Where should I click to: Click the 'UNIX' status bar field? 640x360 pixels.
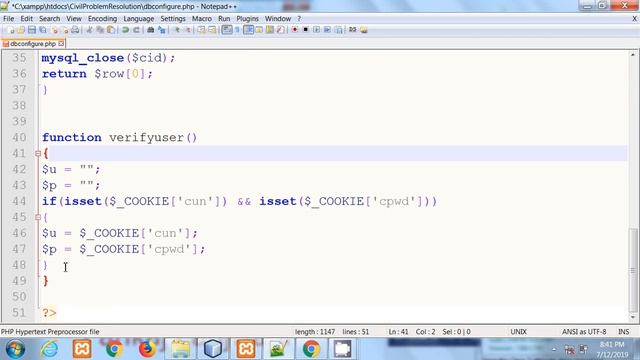pyautogui.click(x=518, y=332)
